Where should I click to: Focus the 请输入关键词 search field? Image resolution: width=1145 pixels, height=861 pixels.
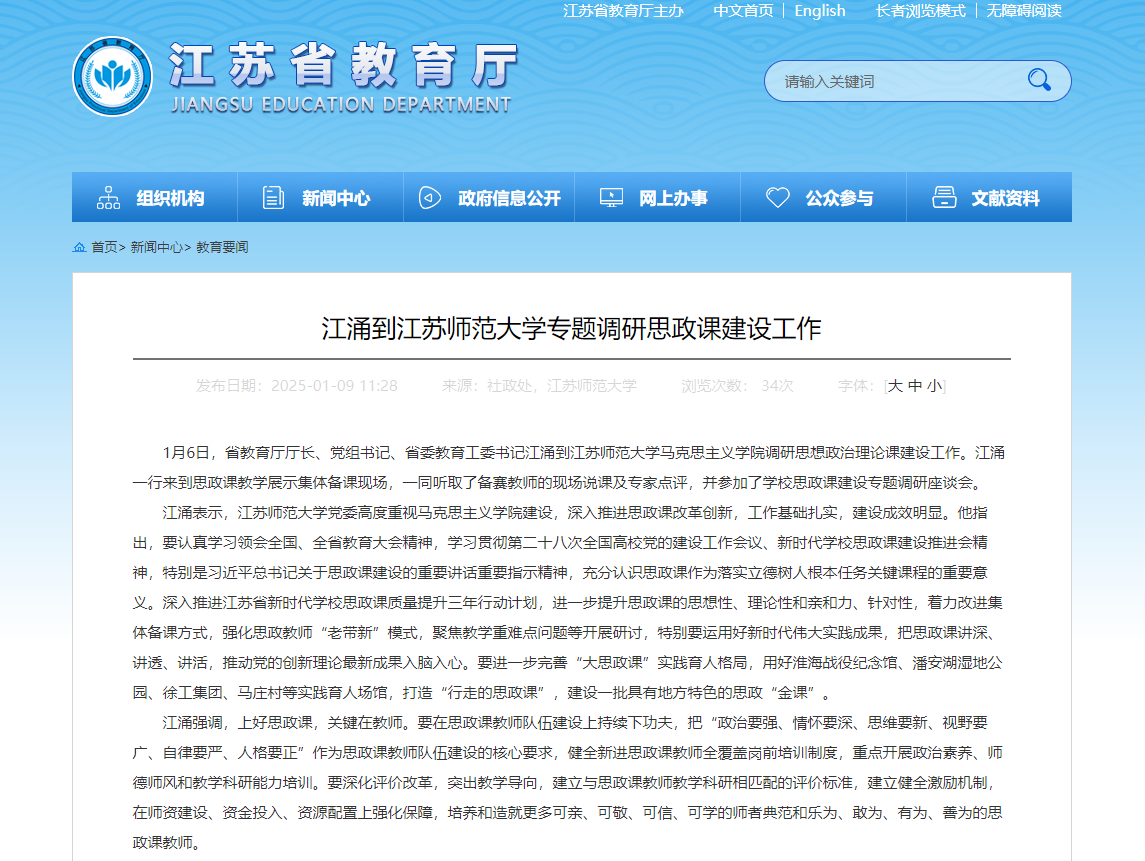click(890, 81)
